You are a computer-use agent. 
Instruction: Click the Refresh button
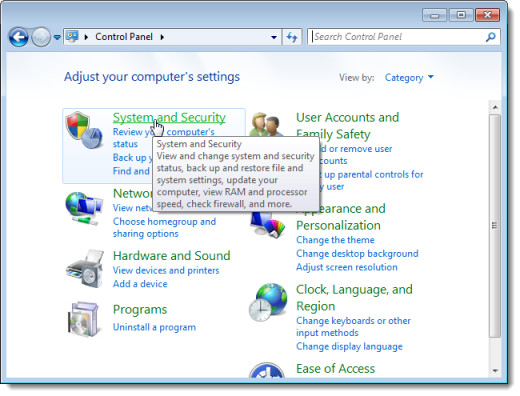tap(292, 37)
